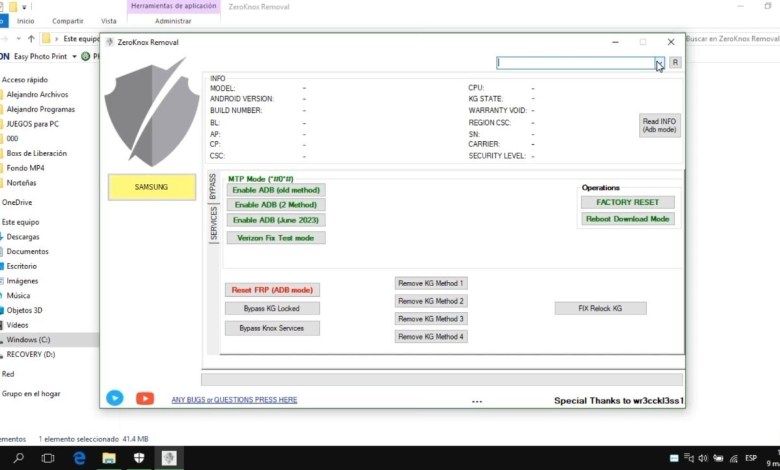Click Verizon Fix Test mode
Image resolution: width=780 pixels, height=470 pixels.
pyautogui.click(x=276, y=238)
